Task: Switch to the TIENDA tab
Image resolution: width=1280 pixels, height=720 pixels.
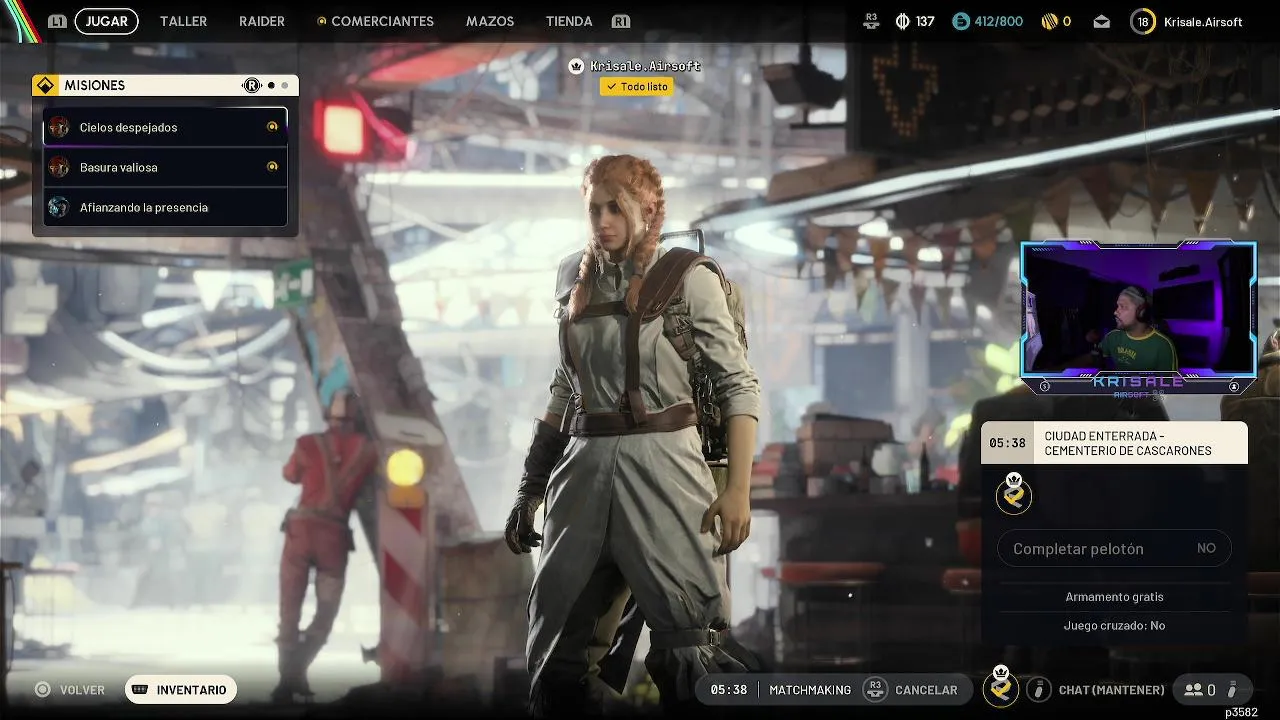Action: point(569,21)
